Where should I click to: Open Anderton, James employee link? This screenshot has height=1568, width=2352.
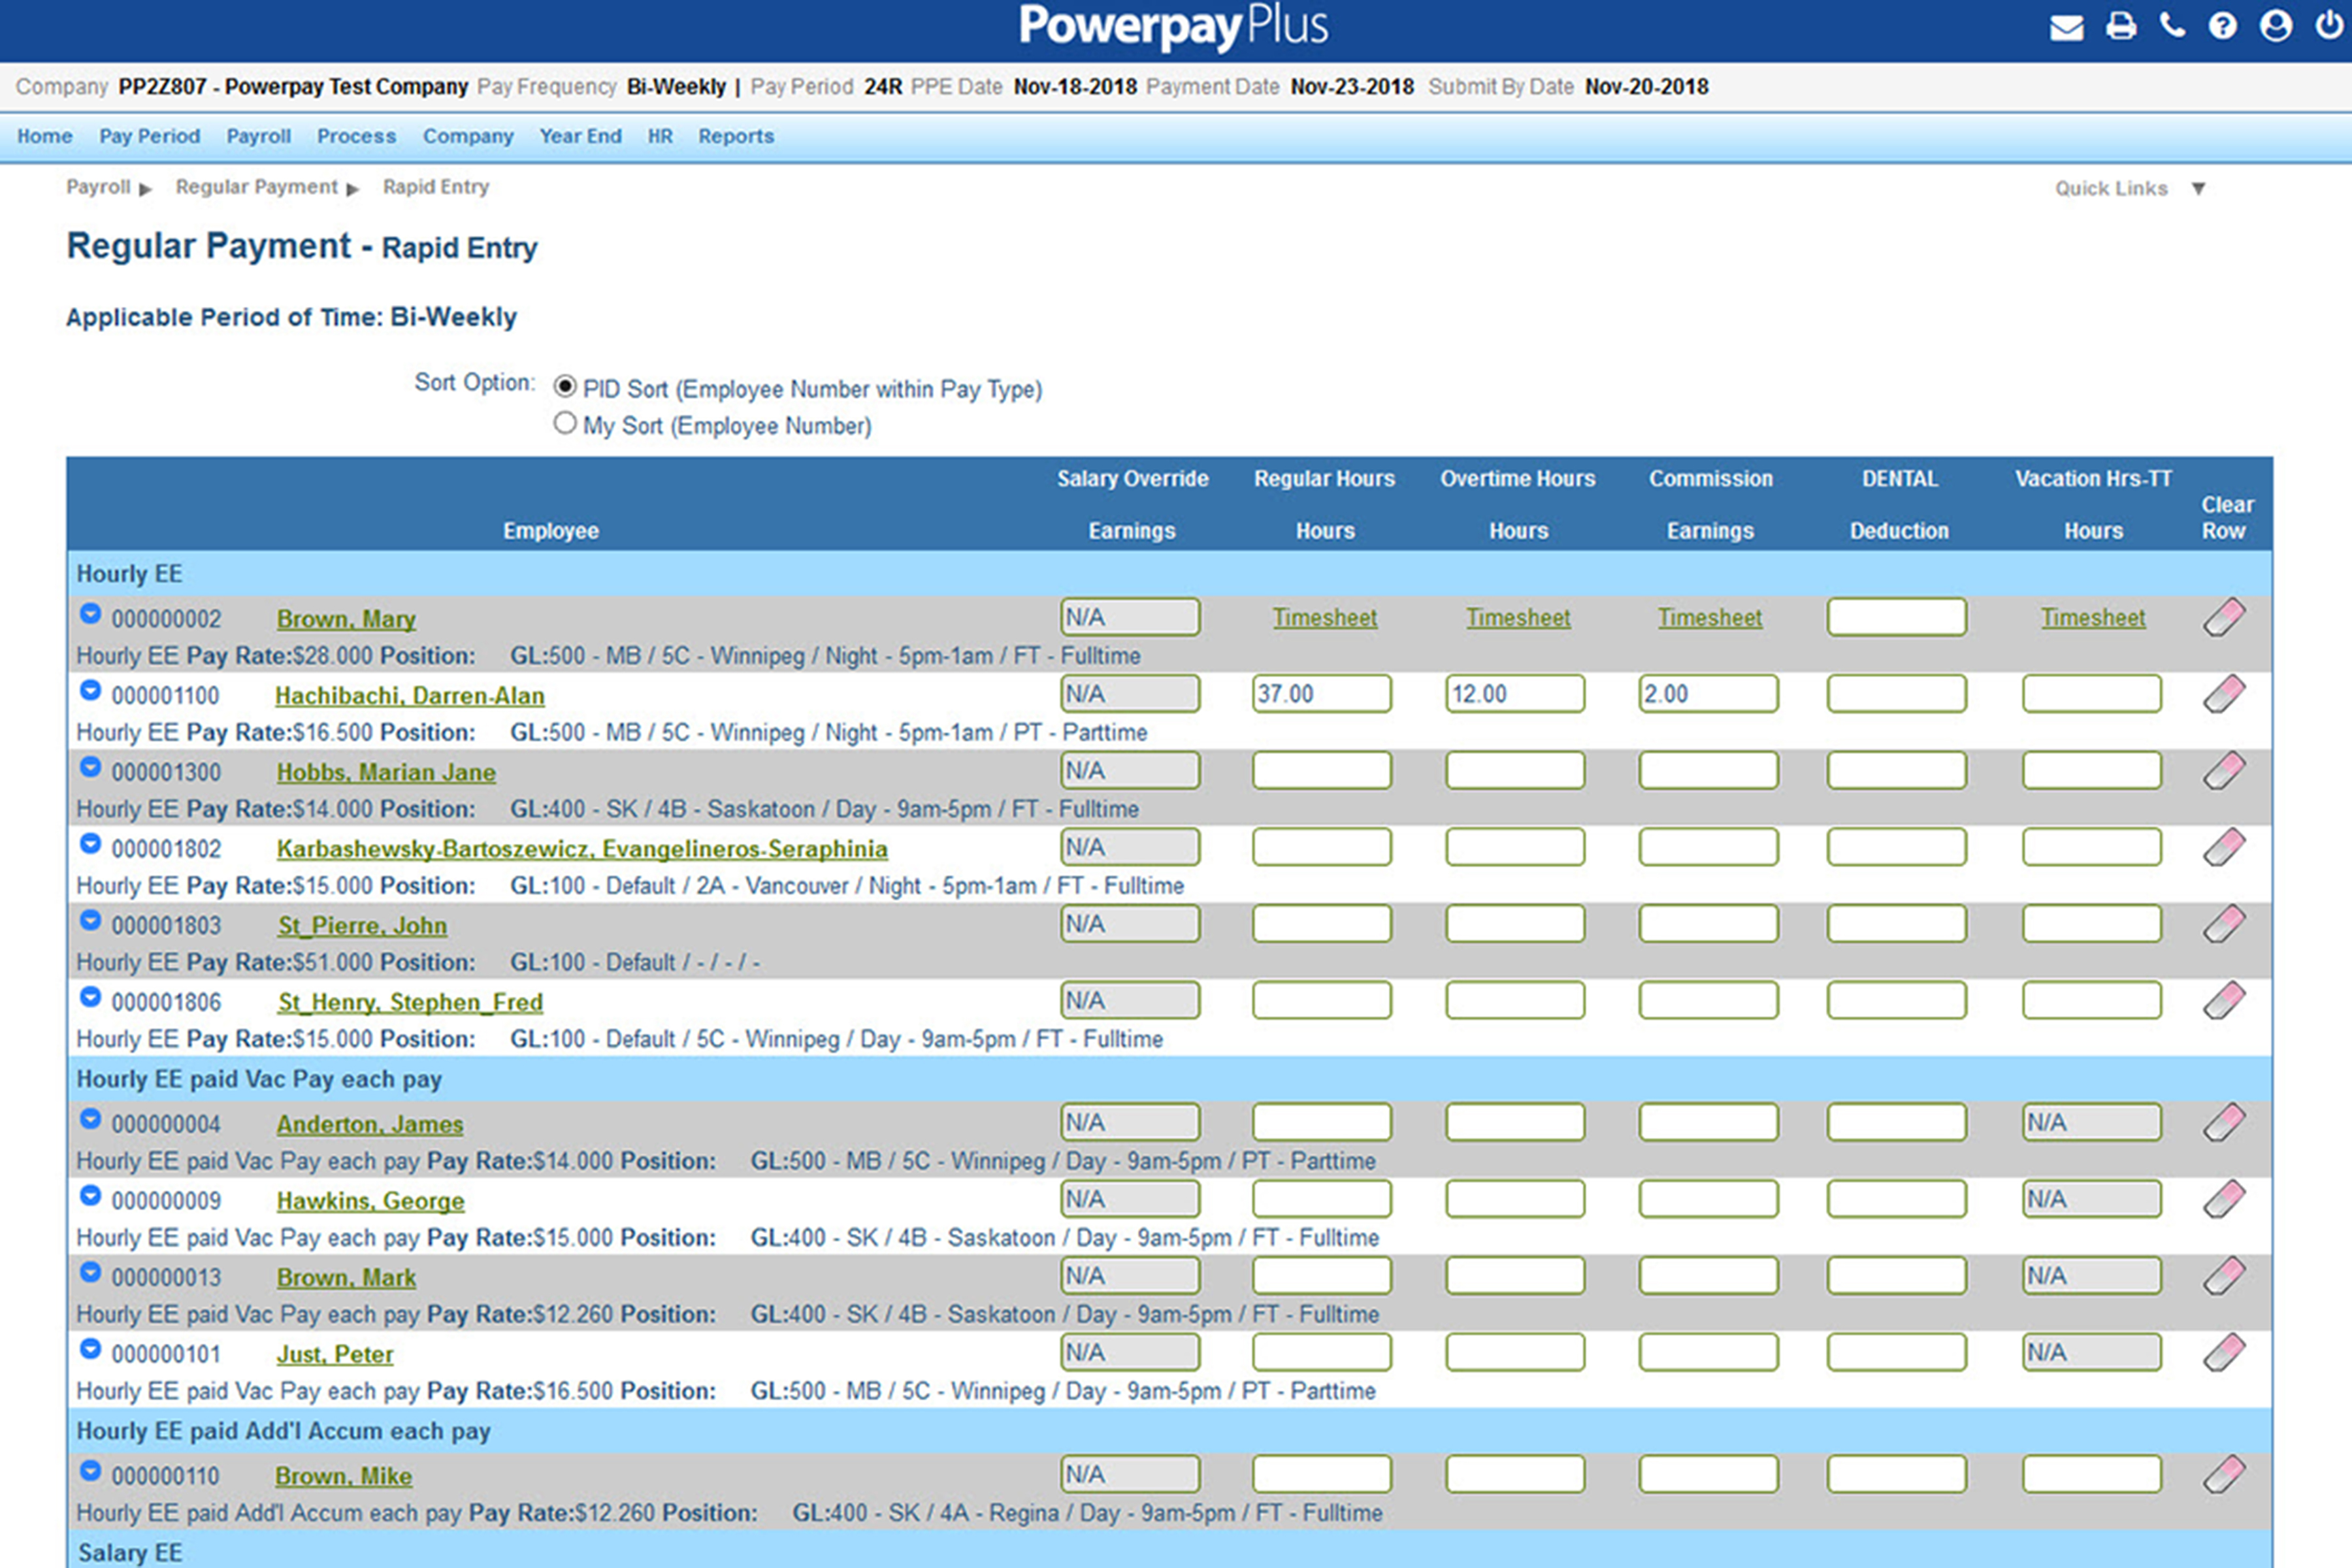point(370,1124)
